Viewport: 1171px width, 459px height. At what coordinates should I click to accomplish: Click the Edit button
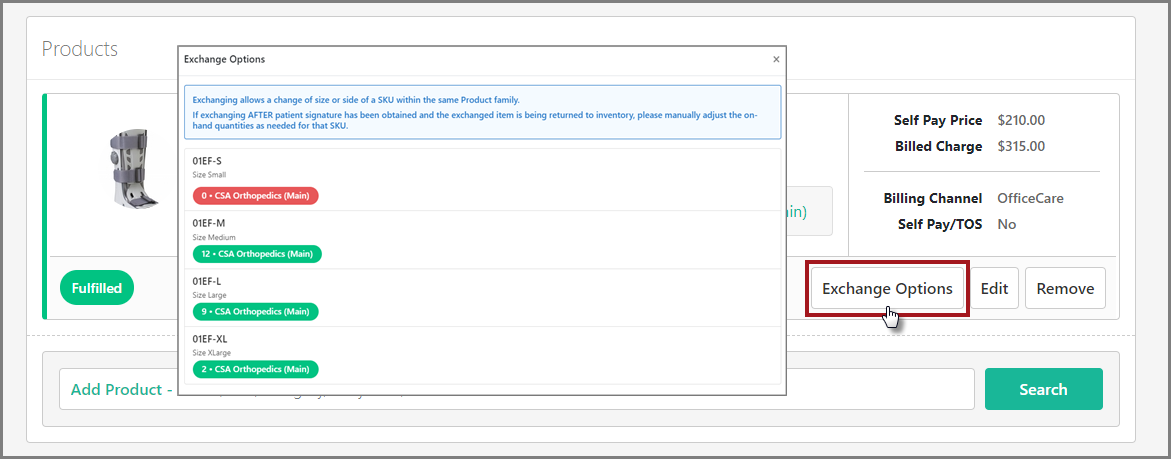(994, 288)
